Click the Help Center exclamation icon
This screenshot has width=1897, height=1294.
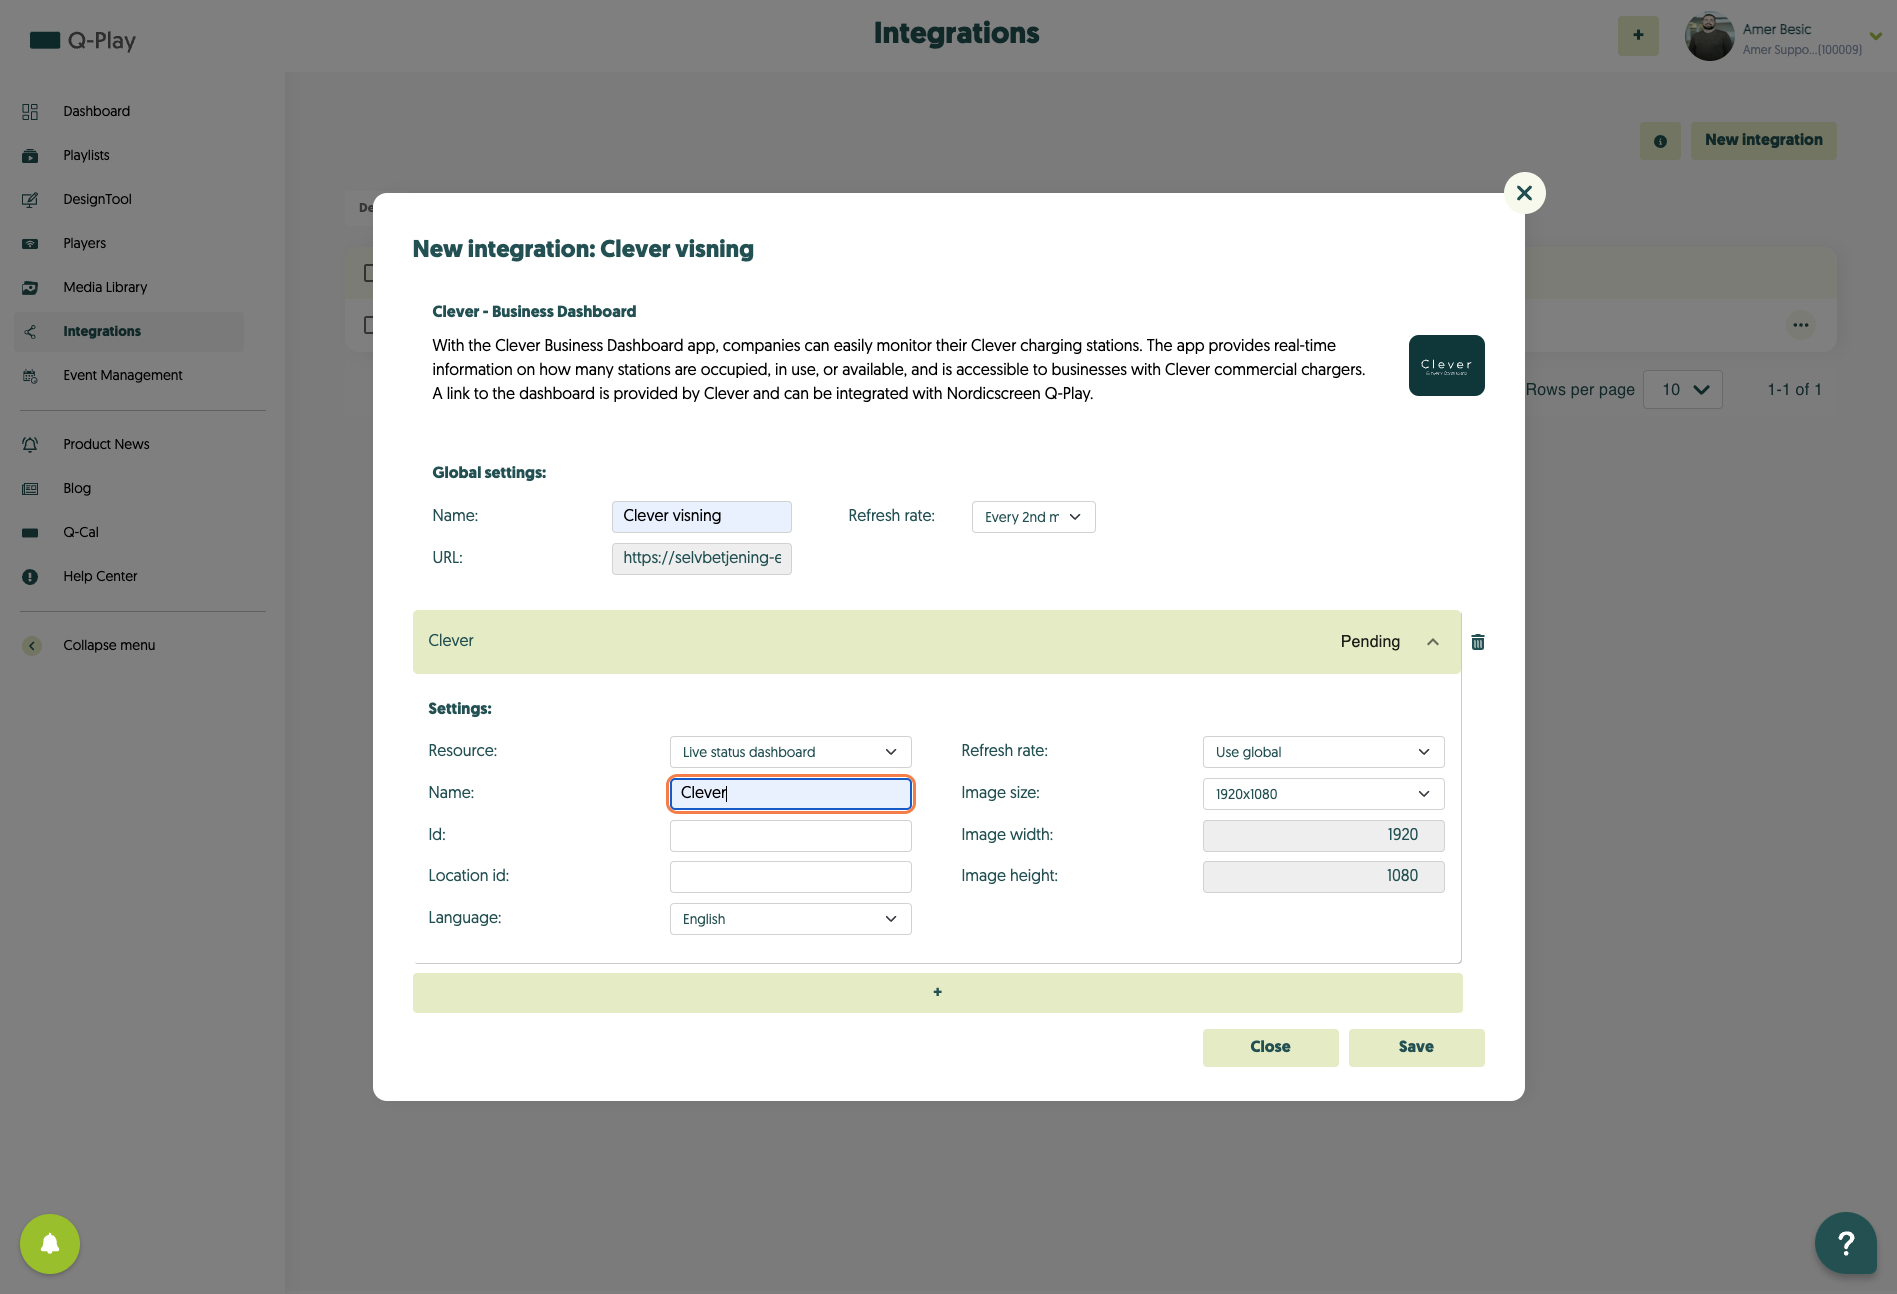30,577
